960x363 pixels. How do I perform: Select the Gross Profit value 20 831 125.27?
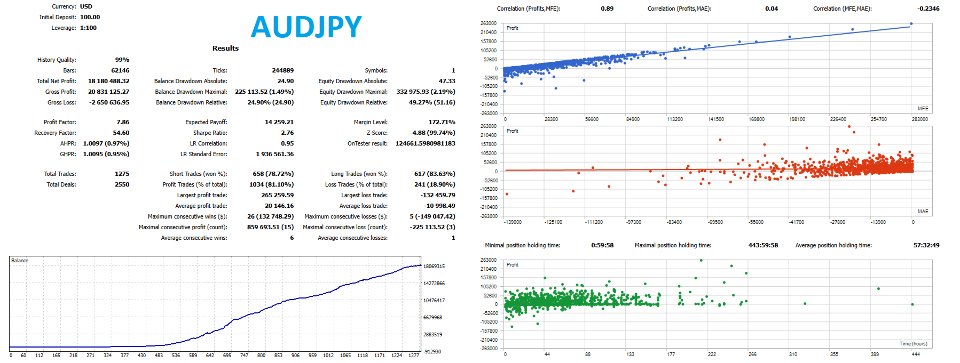110,92
